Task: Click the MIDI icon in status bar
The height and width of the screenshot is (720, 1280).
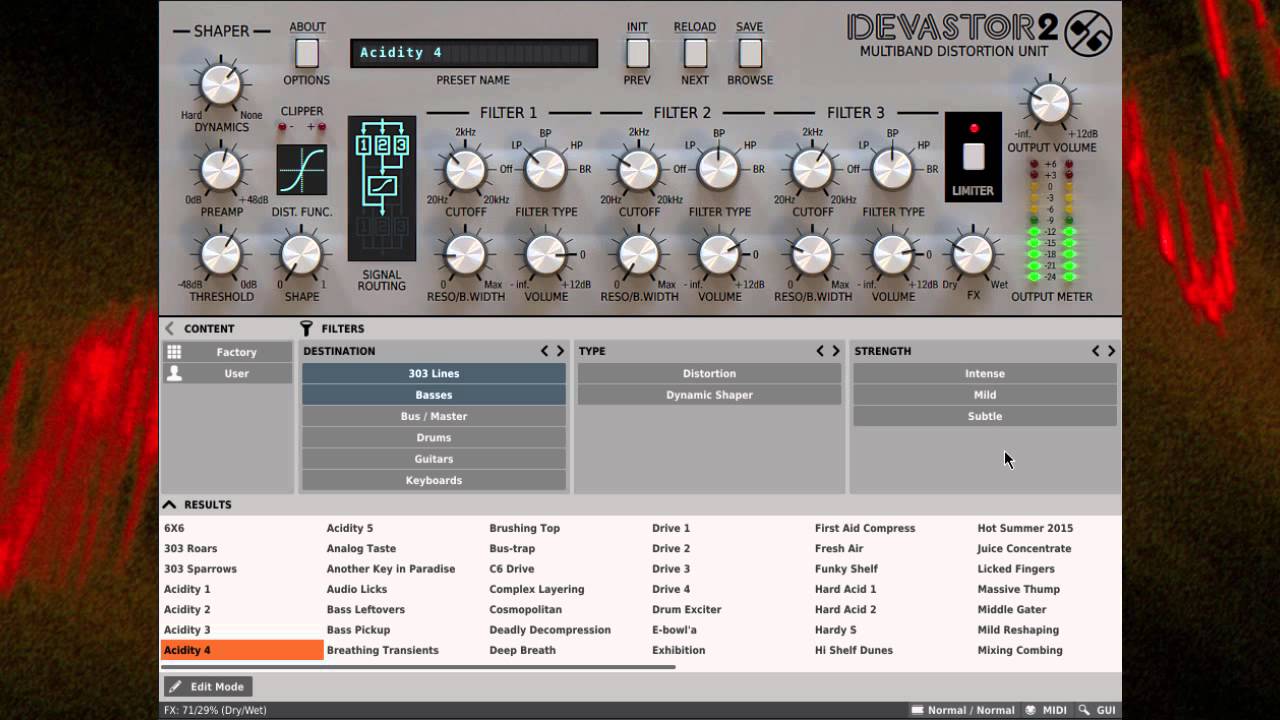Action: (x=1032, y=710)
